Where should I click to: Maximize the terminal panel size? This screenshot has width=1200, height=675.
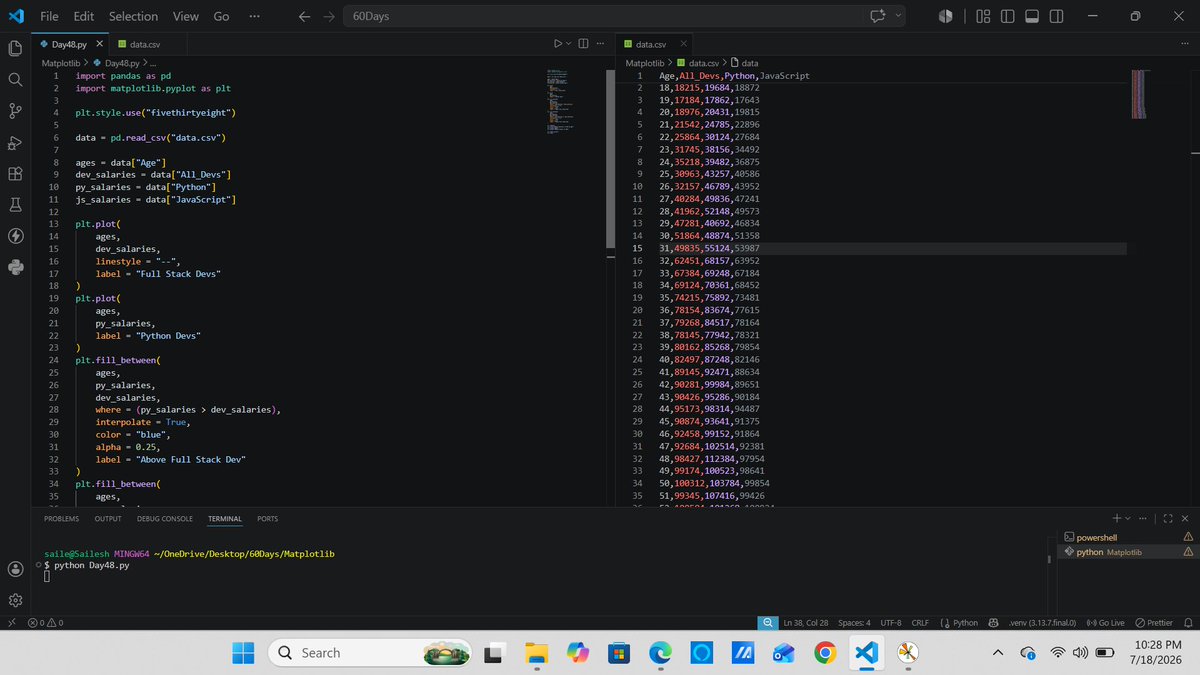point(1167,518)
